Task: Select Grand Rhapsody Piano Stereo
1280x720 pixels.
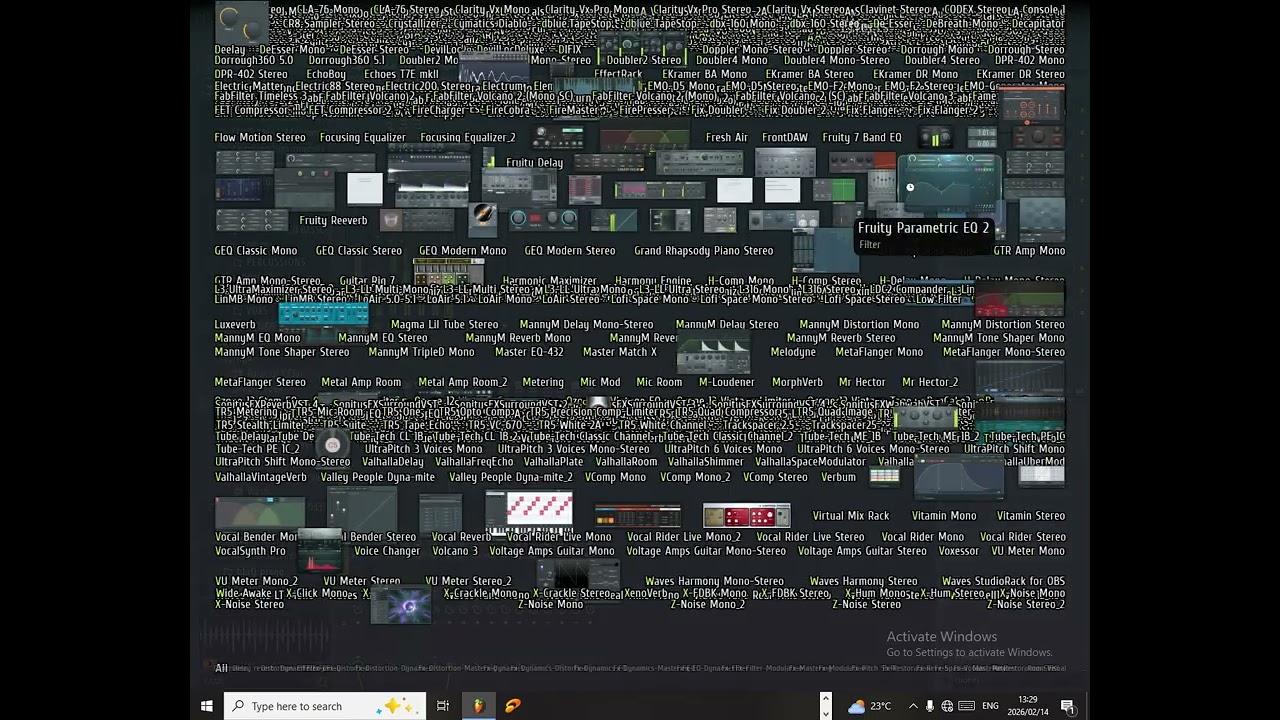Action: [704, 250]
